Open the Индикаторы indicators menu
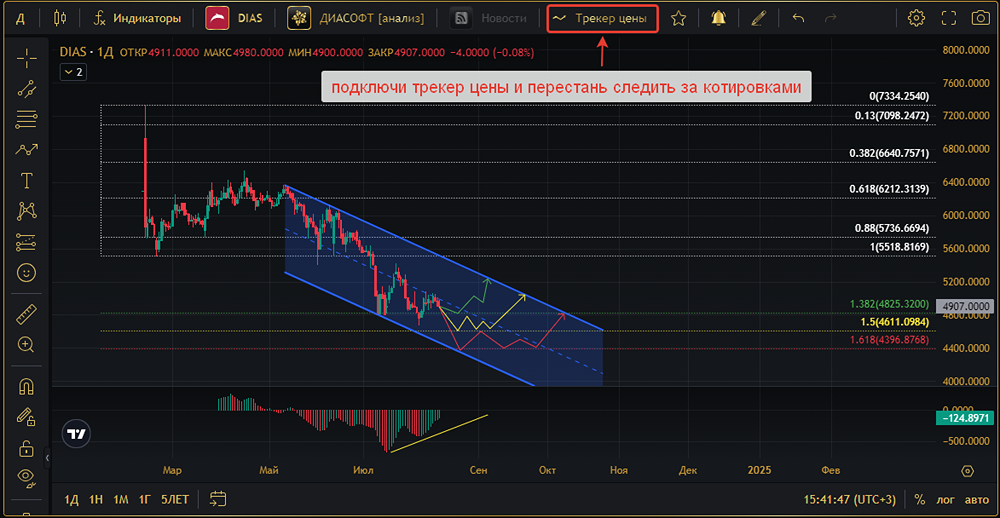 coord(137,18)
